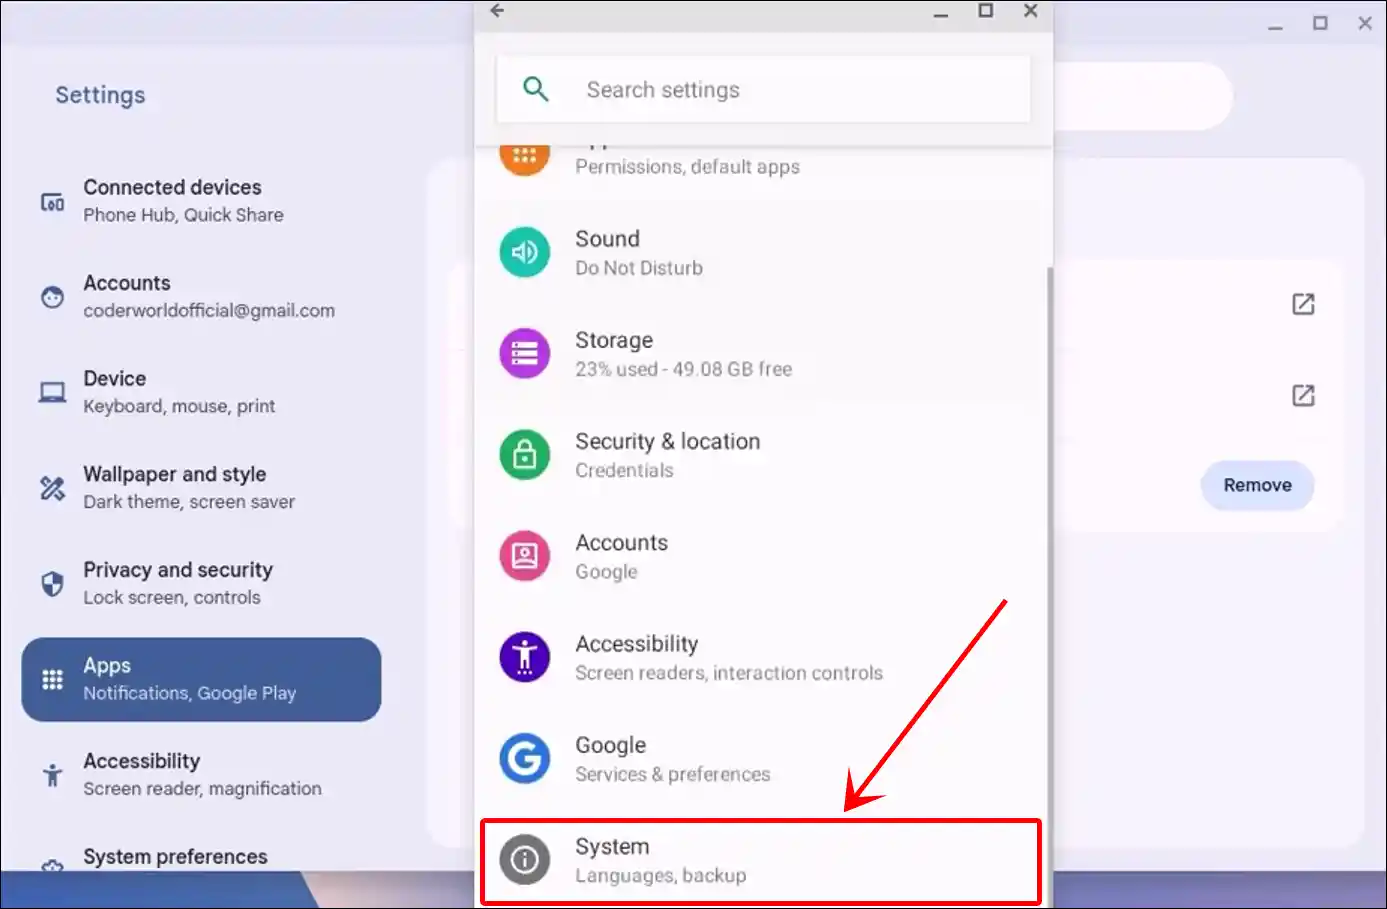Screen dimensions: 1387x909
Task: Click the Apps grid icon in sidebar
Action: [x=52, y=680]
